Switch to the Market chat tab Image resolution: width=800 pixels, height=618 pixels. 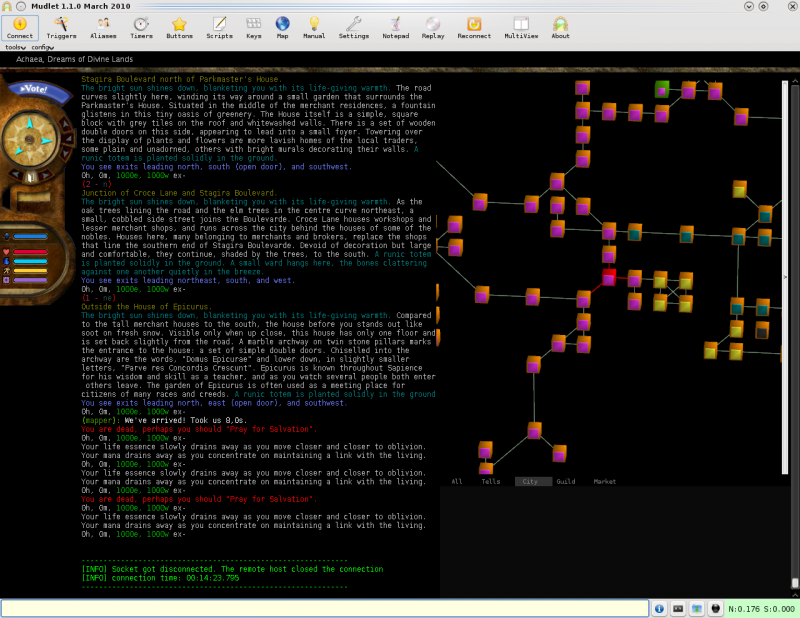pos(605,481)
